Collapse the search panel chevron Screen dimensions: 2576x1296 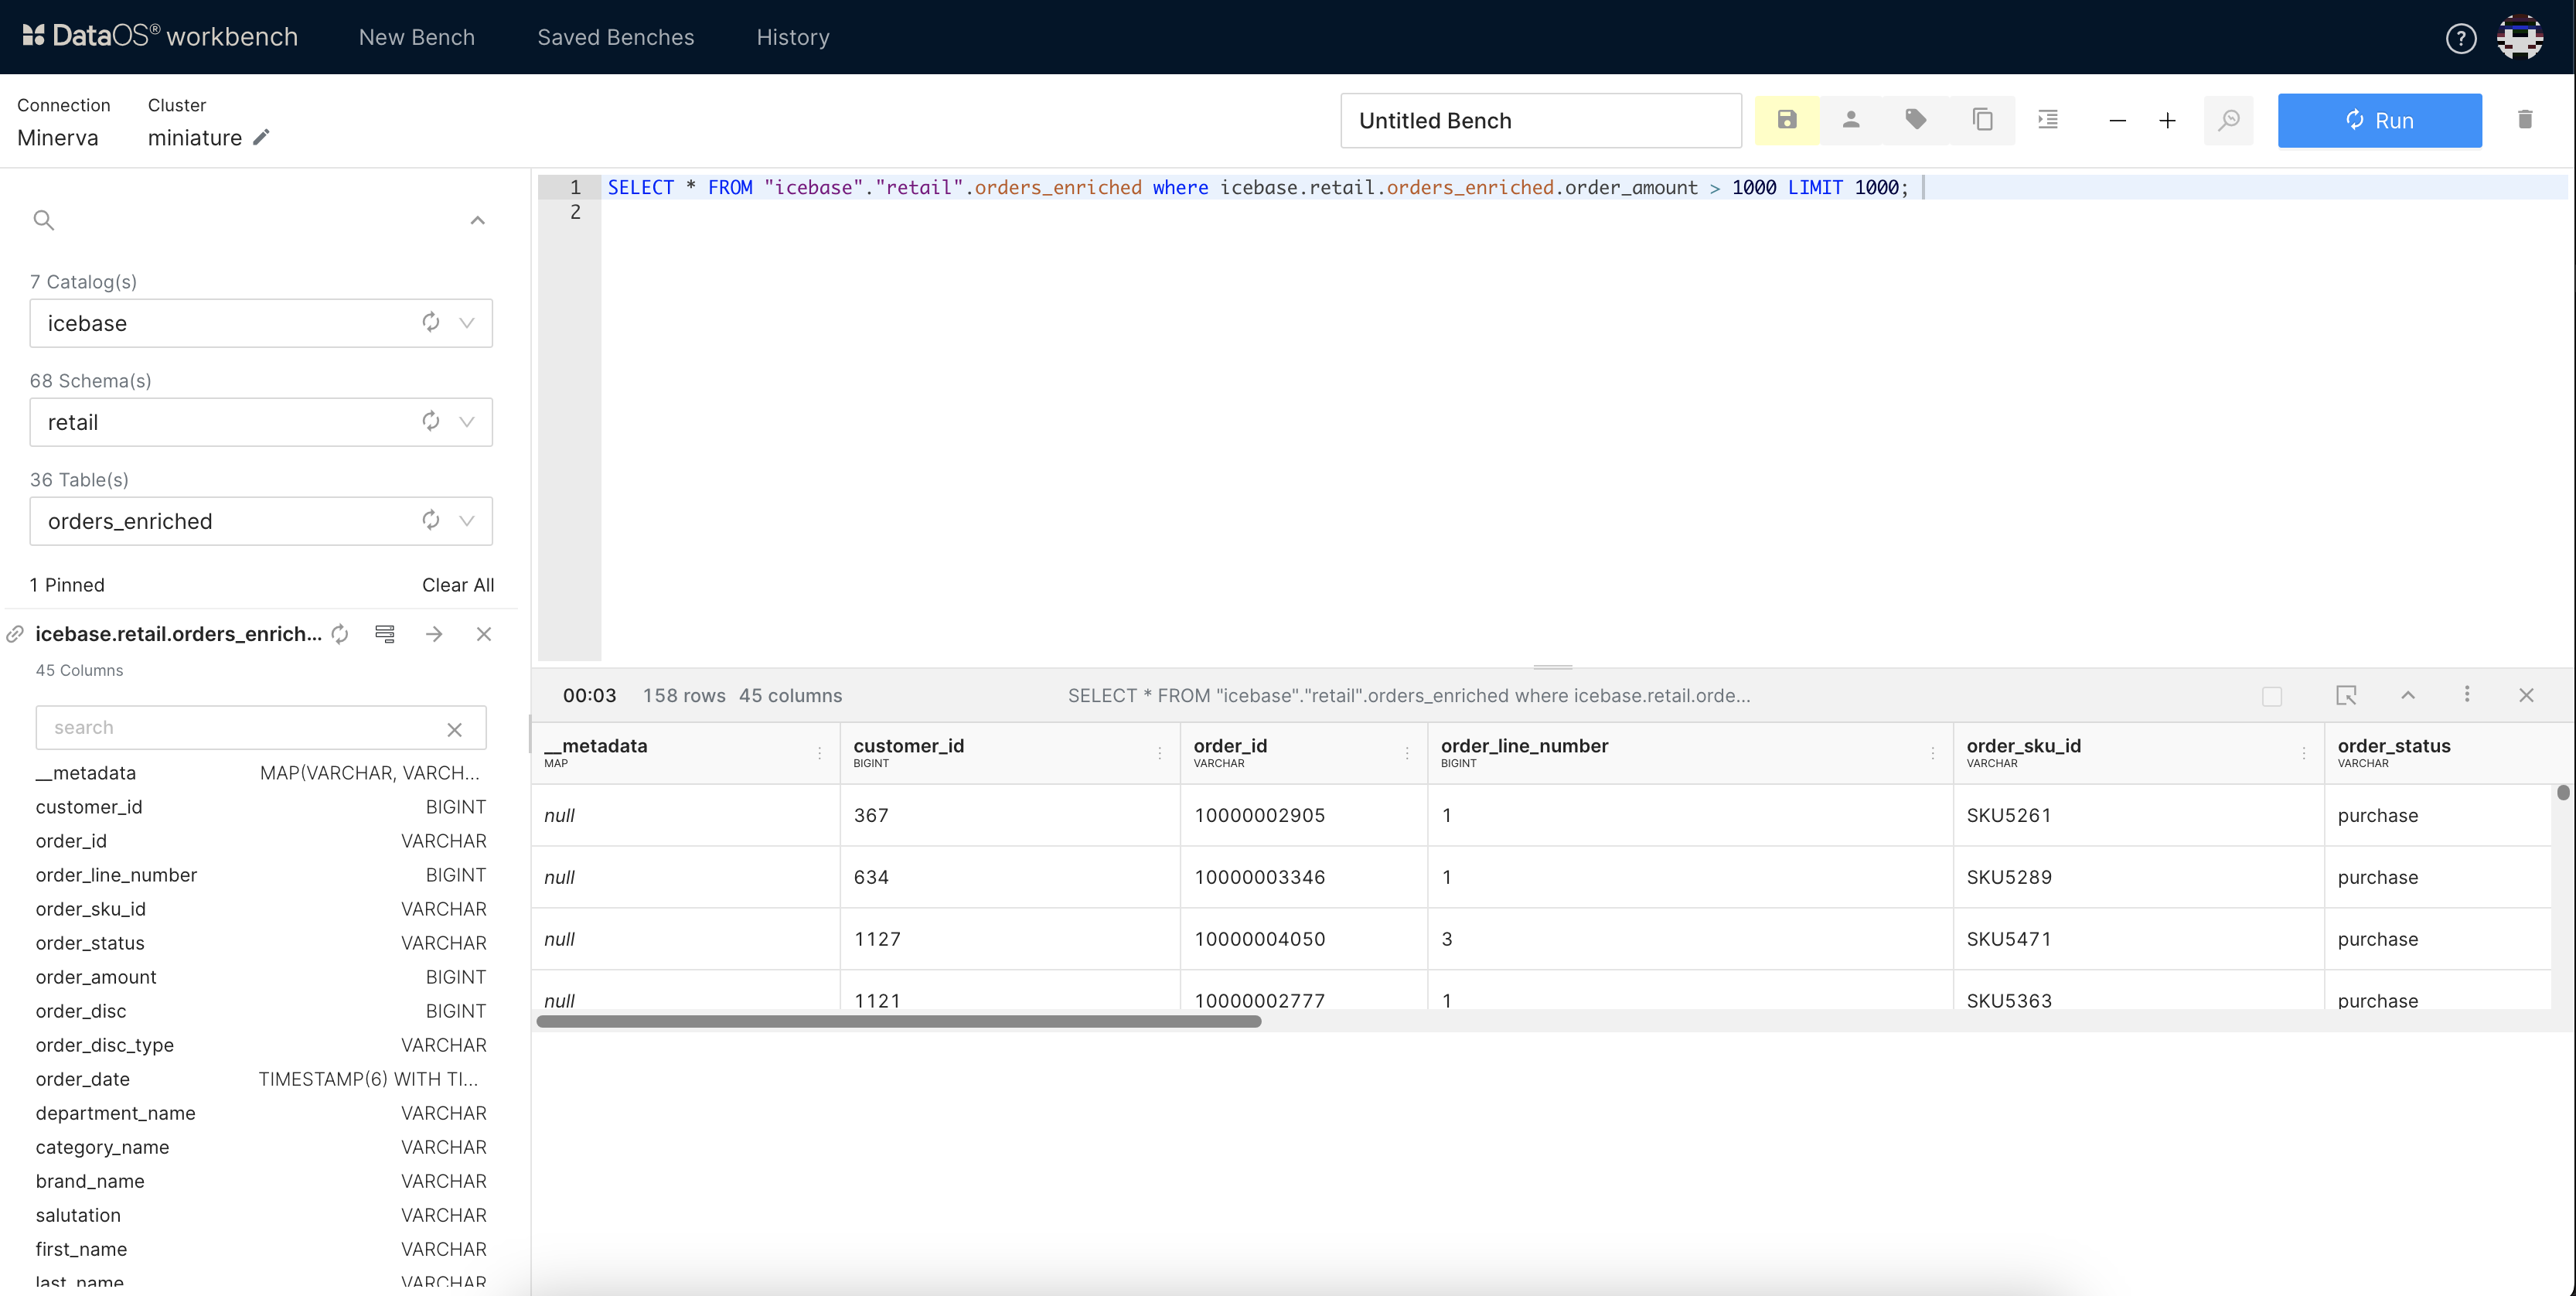click(x=477, y=221)
